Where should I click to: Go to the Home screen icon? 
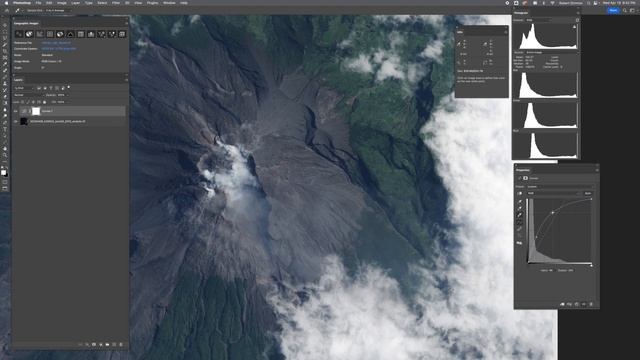click(7, 10)
